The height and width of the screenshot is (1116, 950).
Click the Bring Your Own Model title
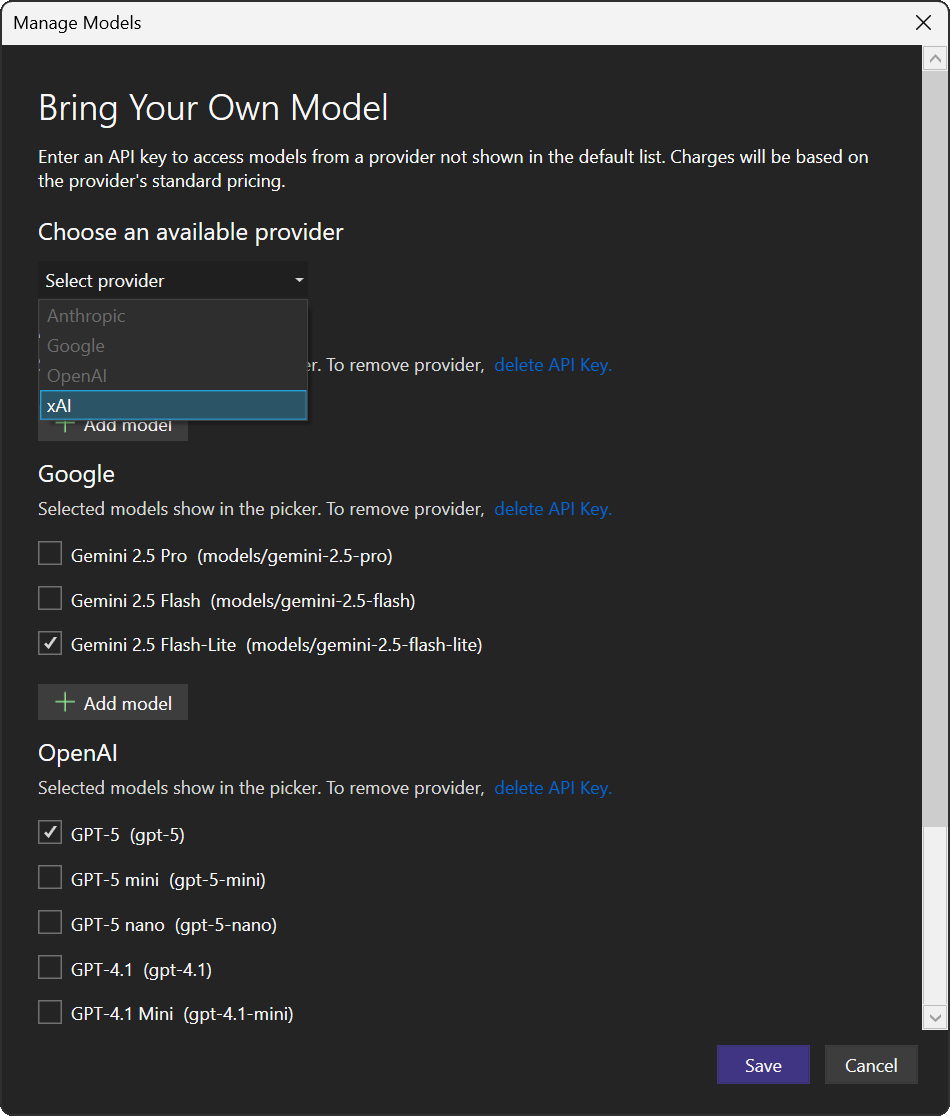click(x=213, y=108)
